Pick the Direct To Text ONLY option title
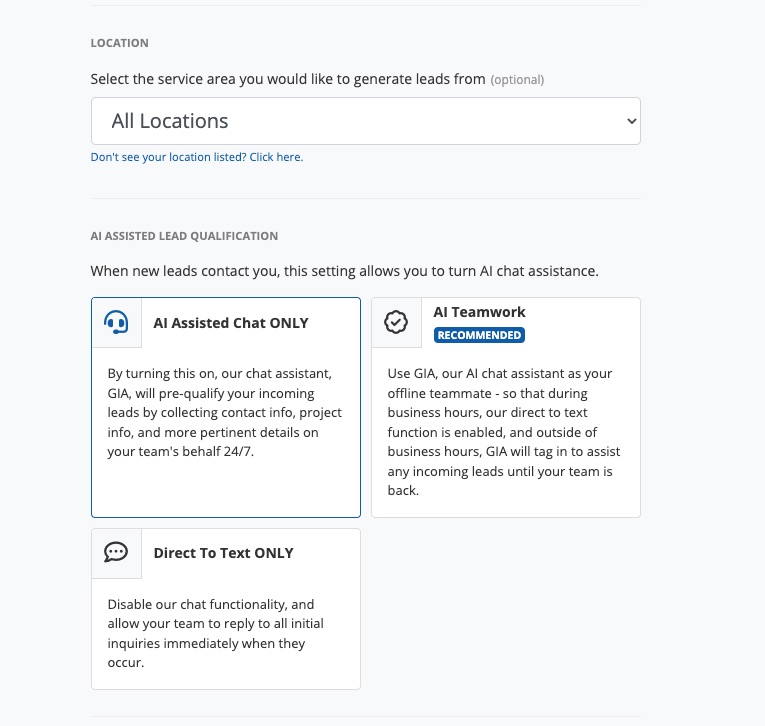The width and height of the screenshot is (765, 726). [x=223, y=553]
